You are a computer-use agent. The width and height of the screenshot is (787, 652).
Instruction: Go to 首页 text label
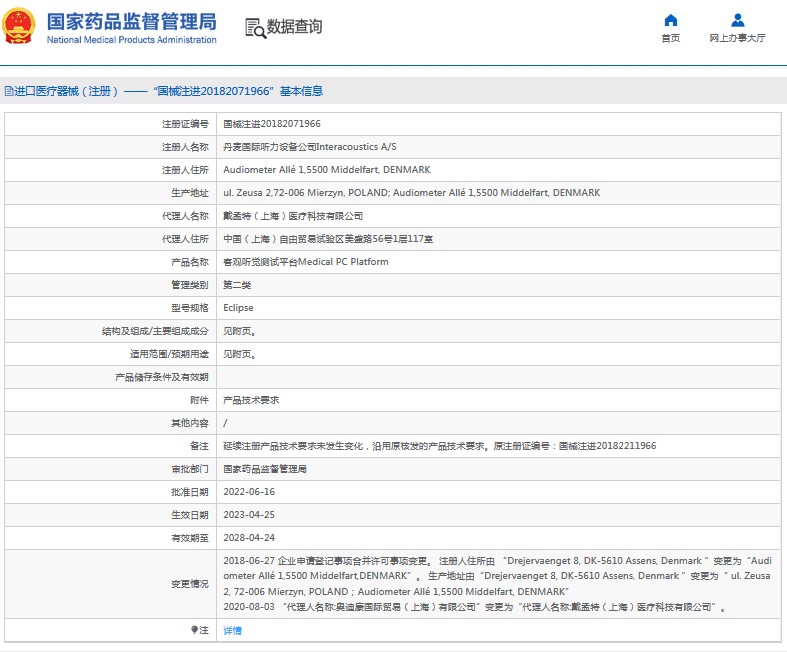670,38
